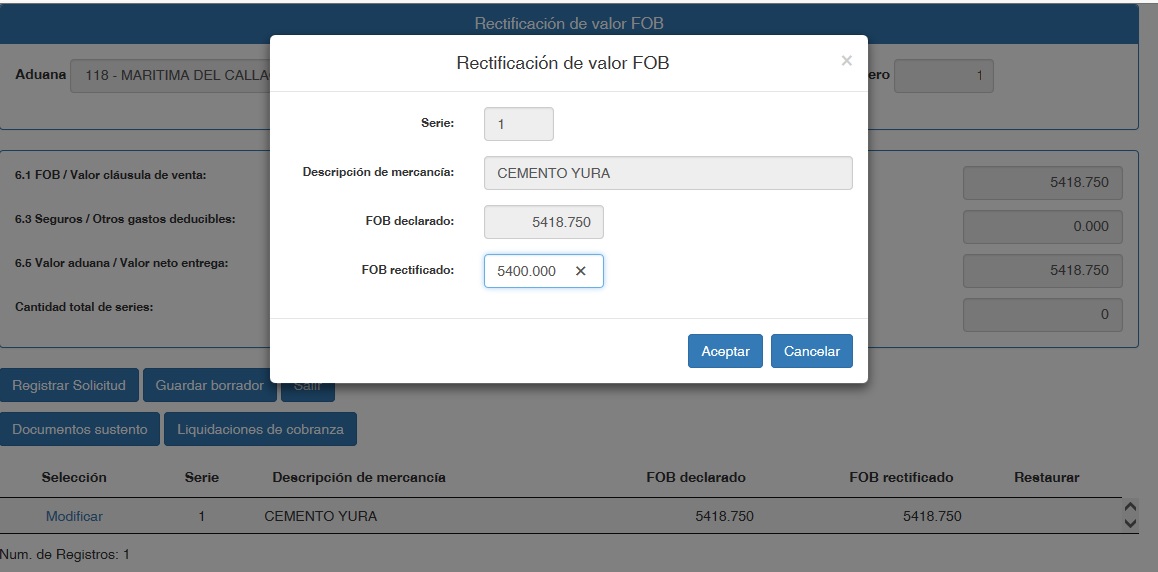Click the Aduana field showing MARITIMA DEL CALLAO
The image size is (1158, 572).
170,76
